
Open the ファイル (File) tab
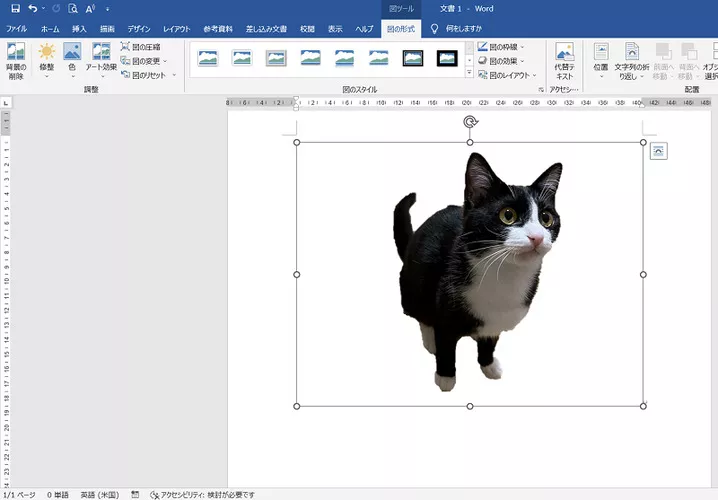pos(17,29)
